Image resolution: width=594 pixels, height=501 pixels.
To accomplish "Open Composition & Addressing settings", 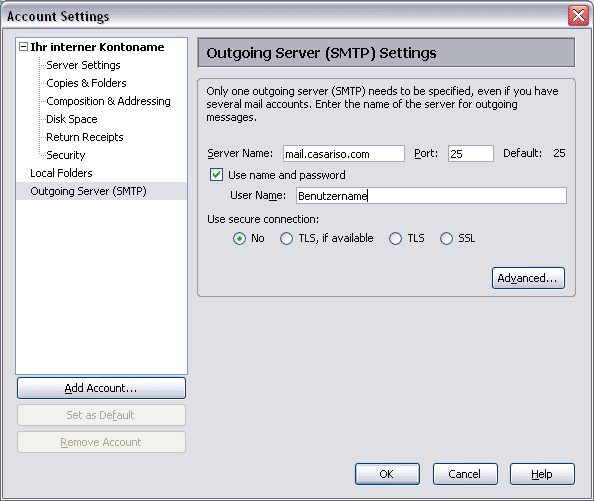I will 108,101.
